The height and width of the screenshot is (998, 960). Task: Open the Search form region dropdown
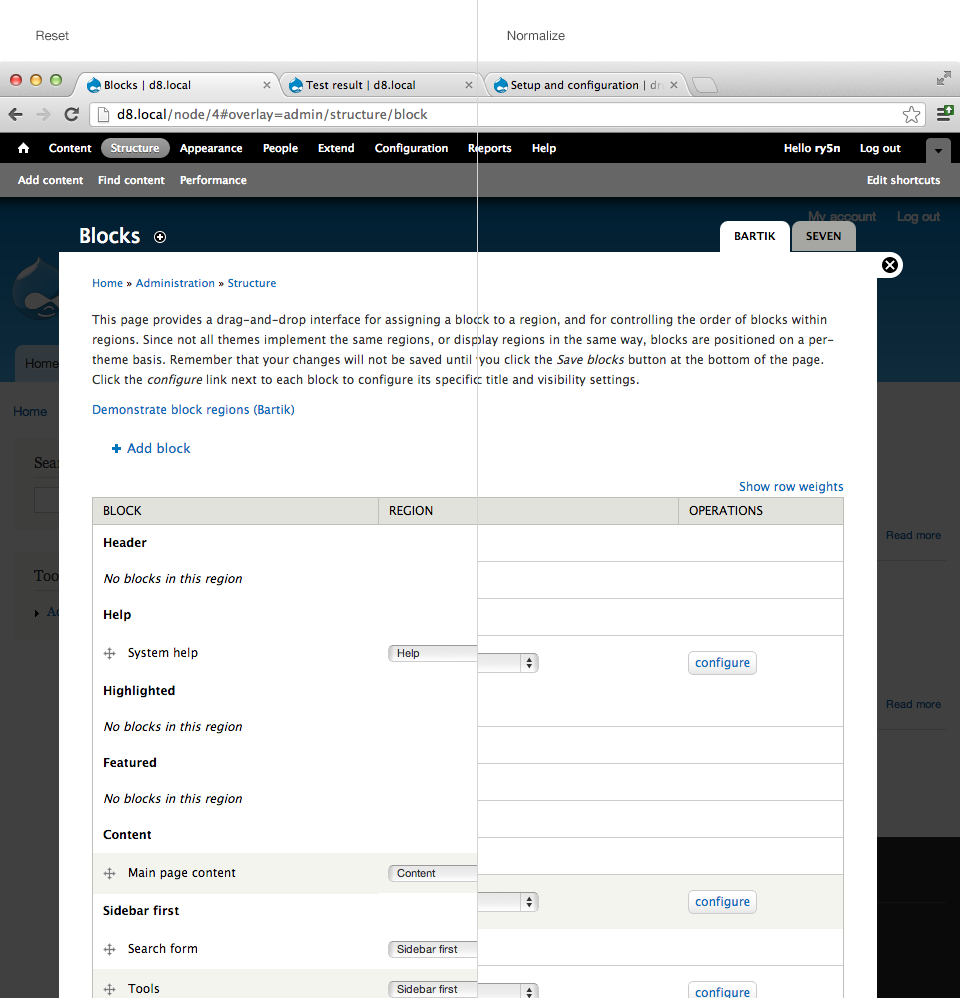(x=433, y=949)
